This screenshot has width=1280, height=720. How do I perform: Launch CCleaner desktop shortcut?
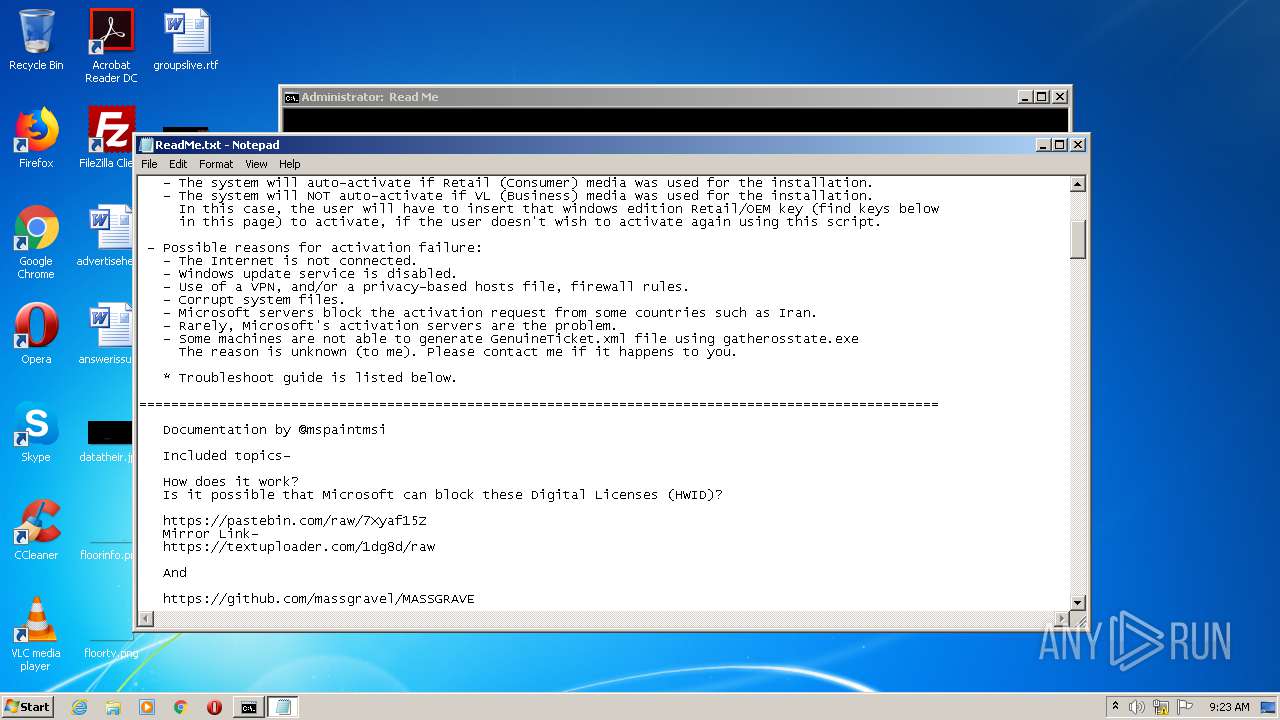(x=36, y=530)
